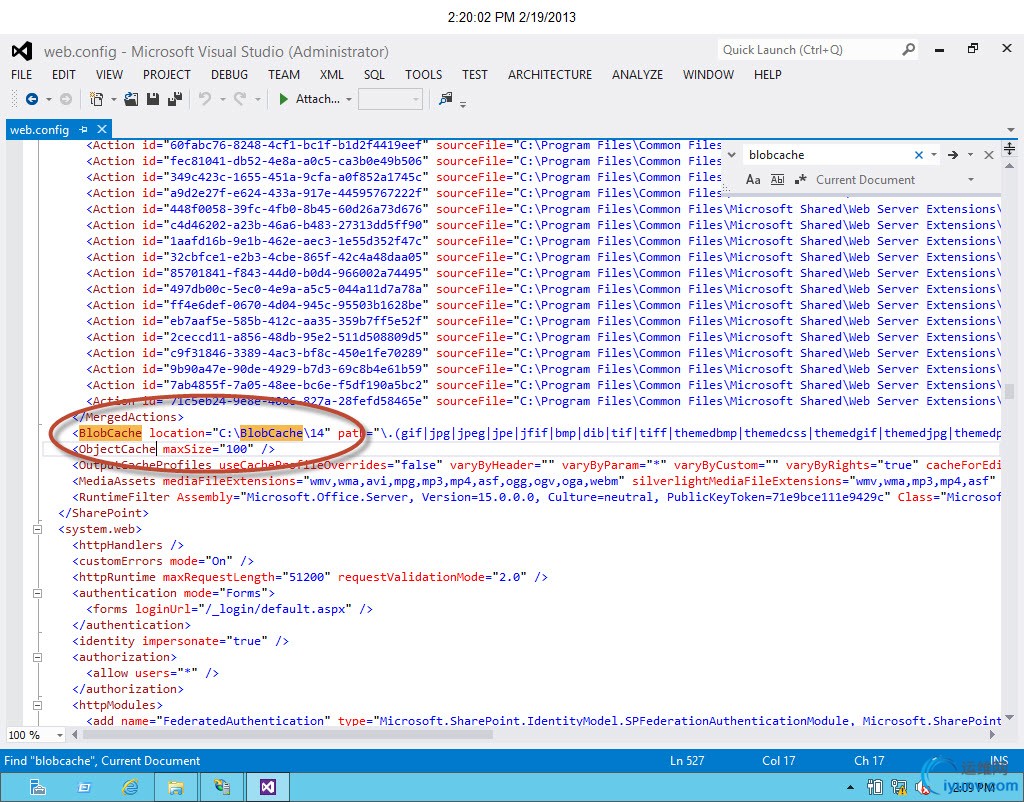Close the web.config document tab
Image resolution: width=1024 pixels, height=802 pixels.
102,129
